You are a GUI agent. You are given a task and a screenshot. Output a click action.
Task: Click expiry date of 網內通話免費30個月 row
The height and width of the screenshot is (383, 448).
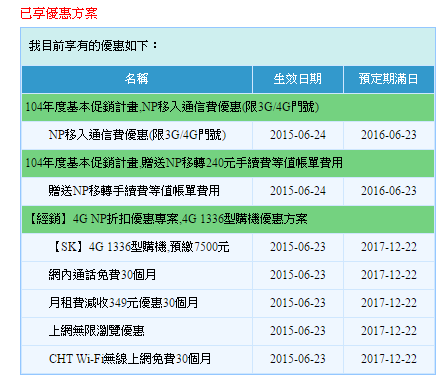[x=389, y=275]
